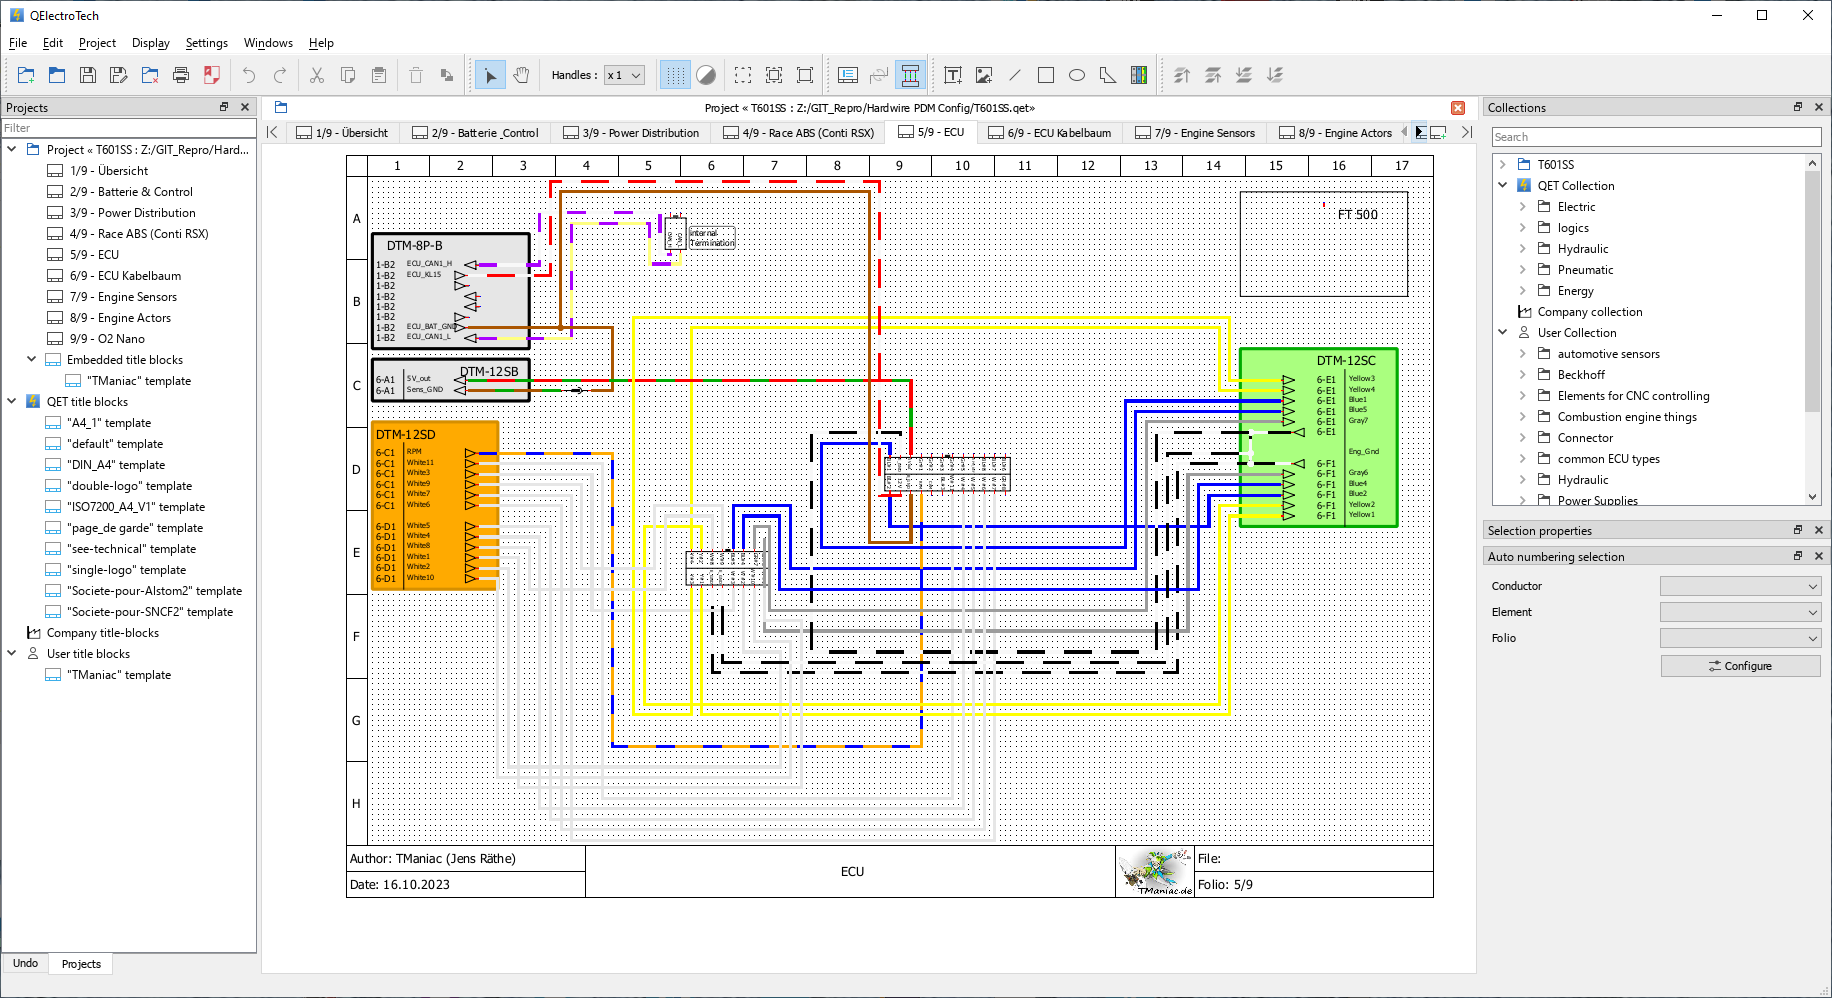
Task: Click the Send to back icon
Action: [1275, 75]
